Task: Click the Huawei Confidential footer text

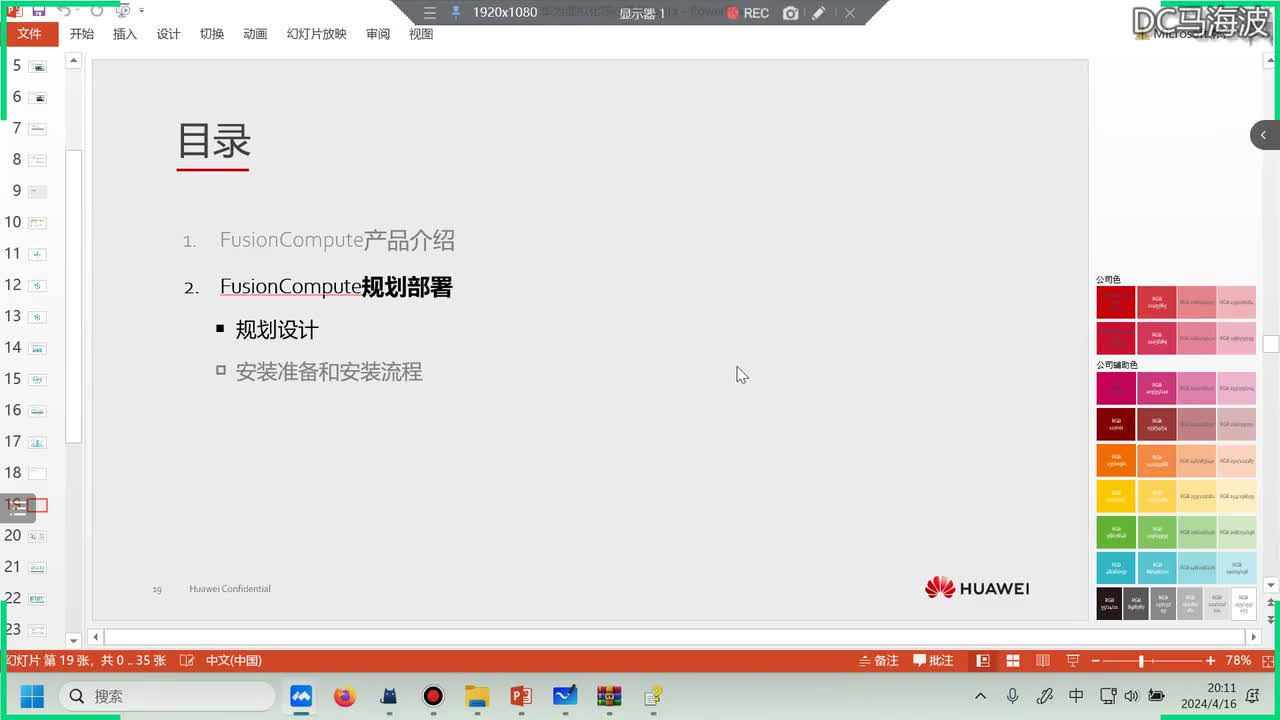Action: (x=230, y=589)
